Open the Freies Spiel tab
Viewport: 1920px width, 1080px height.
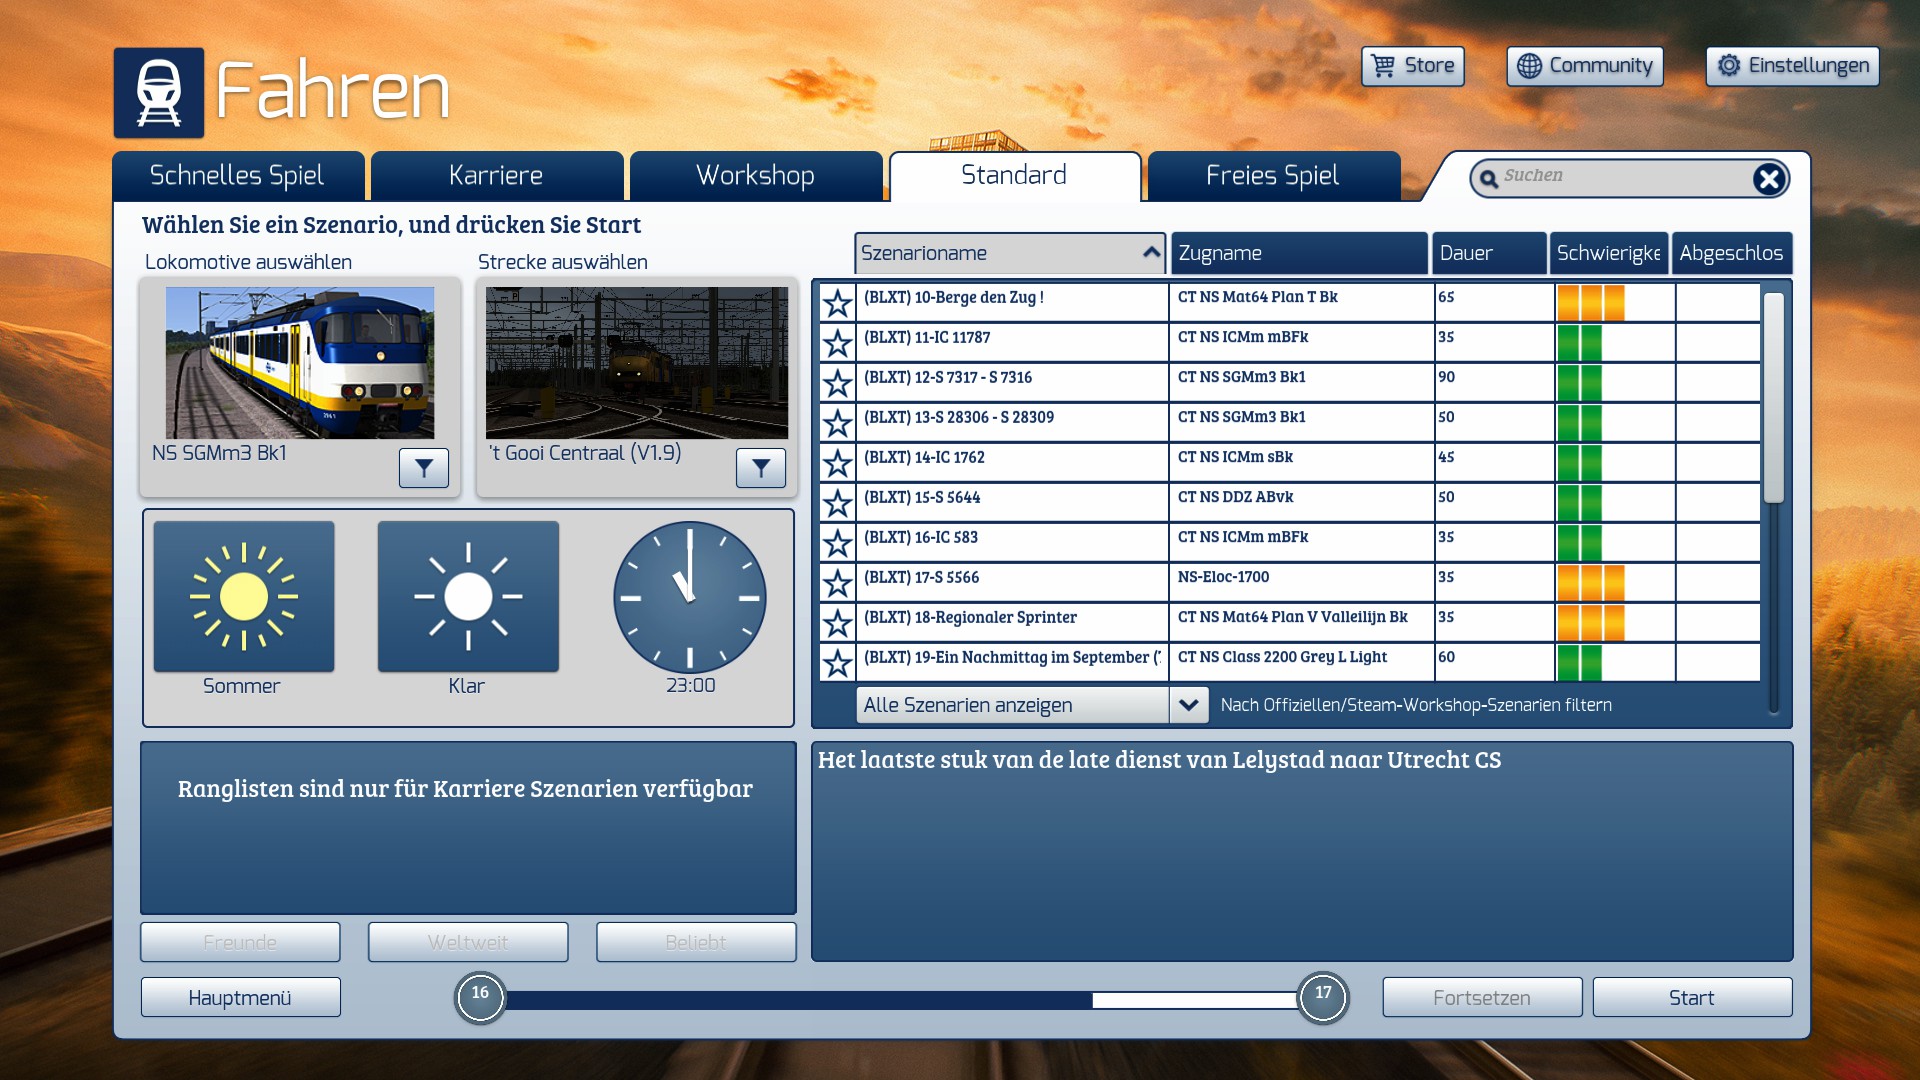point(1272,176)
